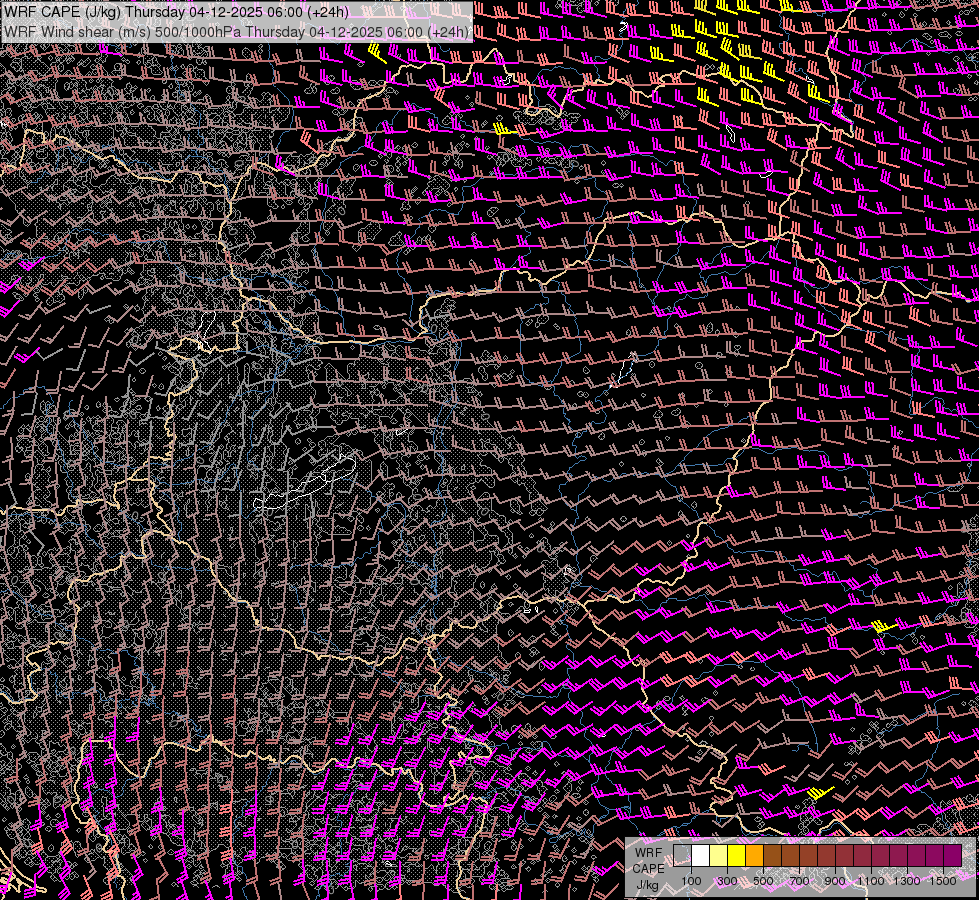
Task: Pick the bright yellow CAPE legend swatch
Action: 736,856
